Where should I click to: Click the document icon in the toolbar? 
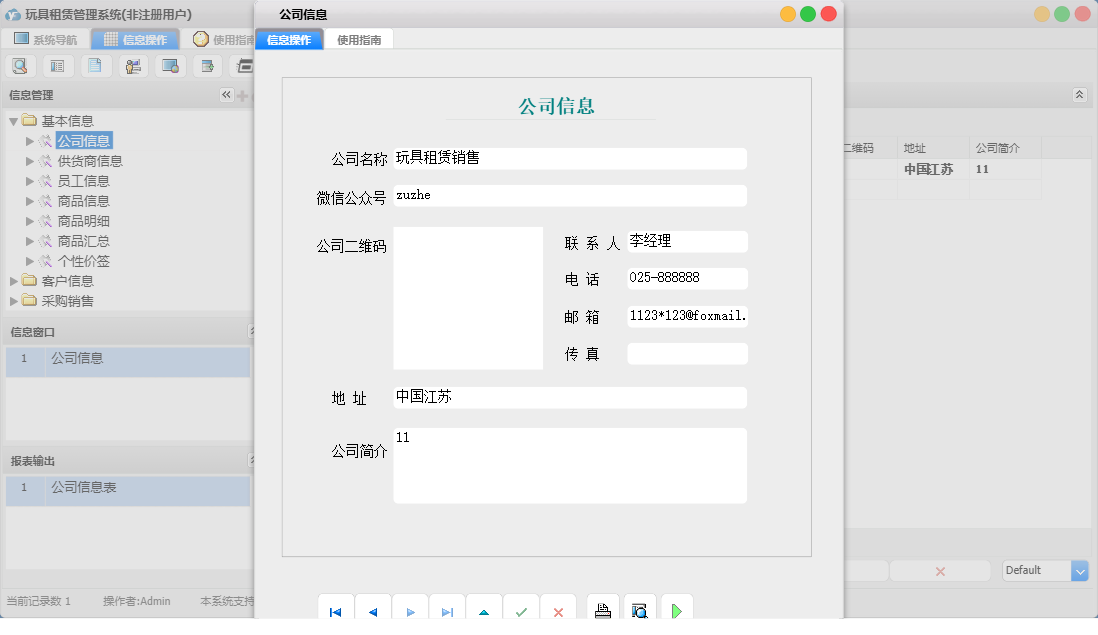(x=95, y=65)
